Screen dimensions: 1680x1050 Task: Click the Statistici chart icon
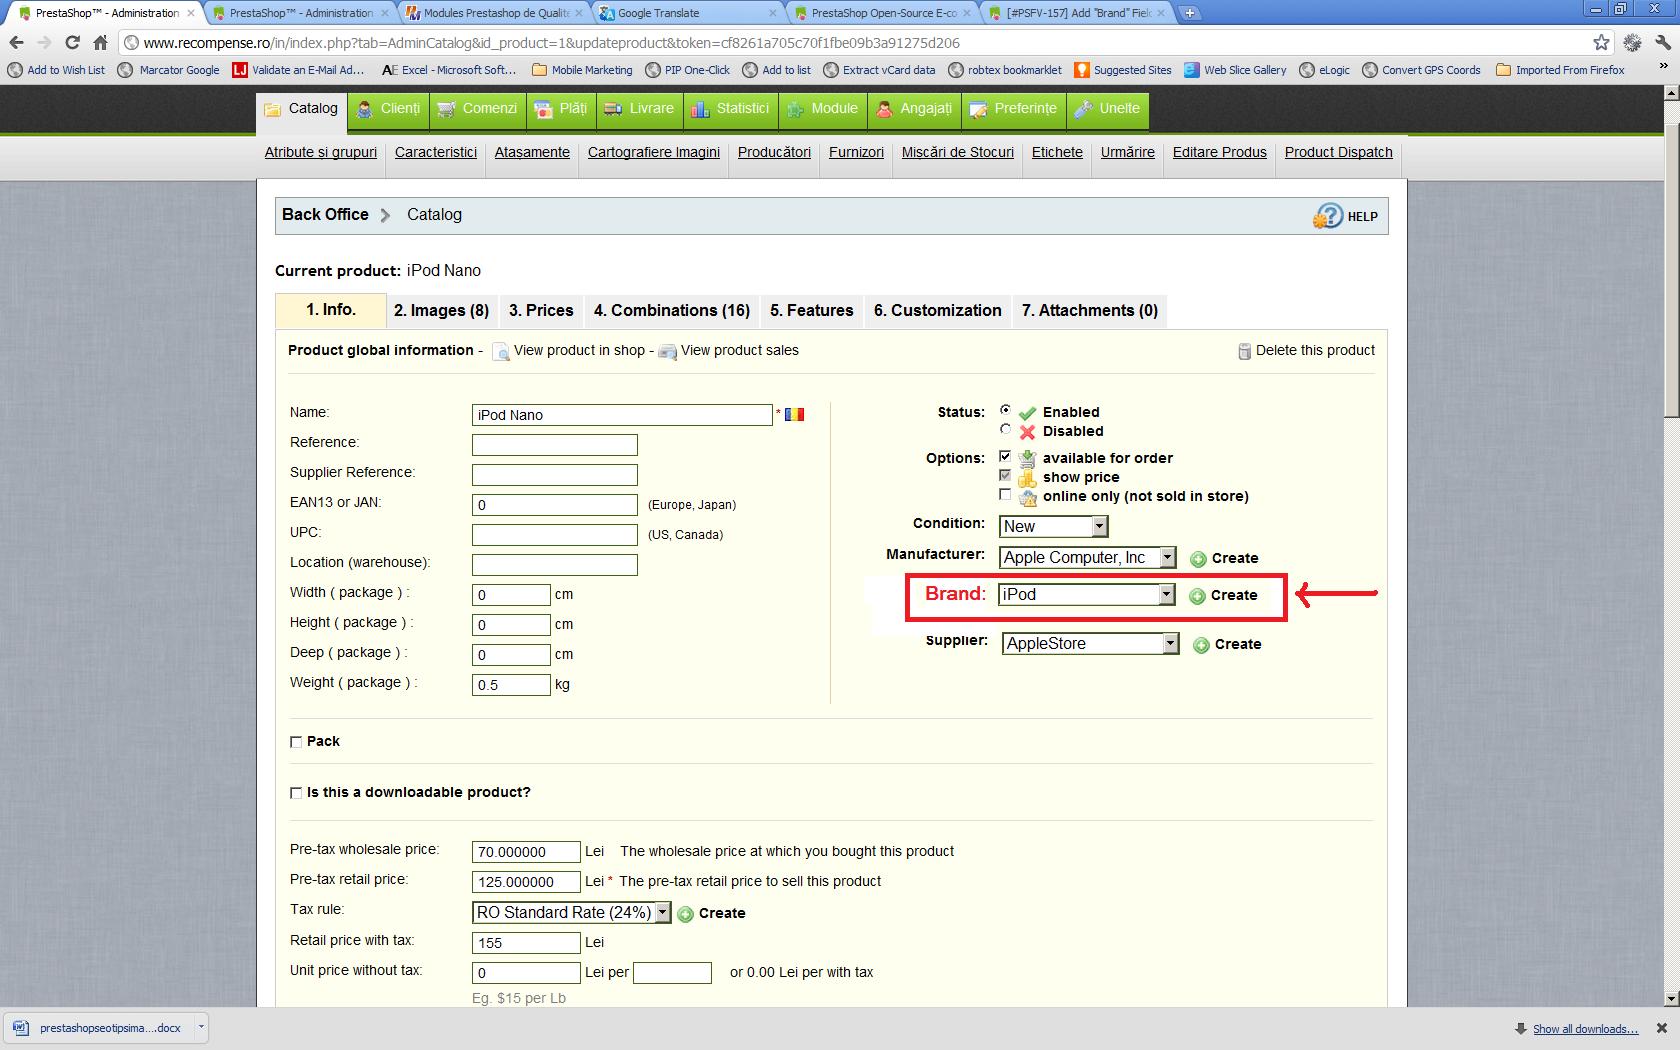(700, 109)
